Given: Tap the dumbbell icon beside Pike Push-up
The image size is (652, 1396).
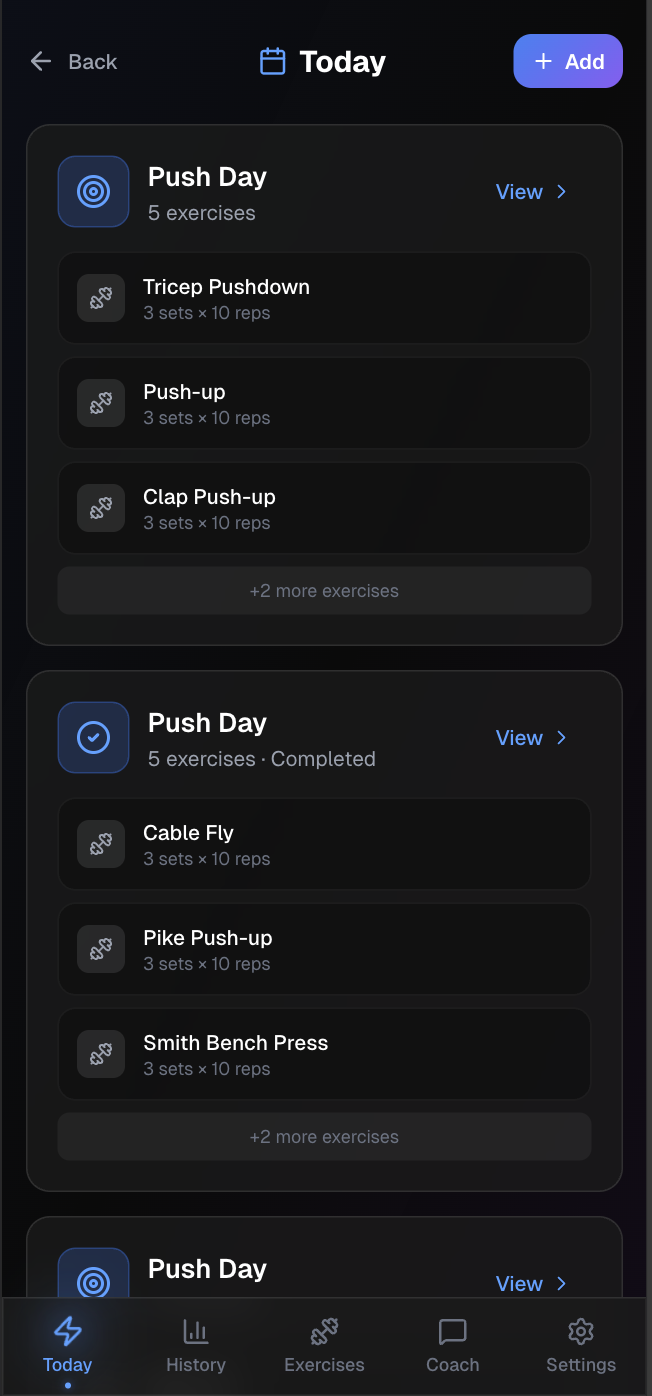Looking at the screenshot, I should pyautogui.click(x=101, y=949).
